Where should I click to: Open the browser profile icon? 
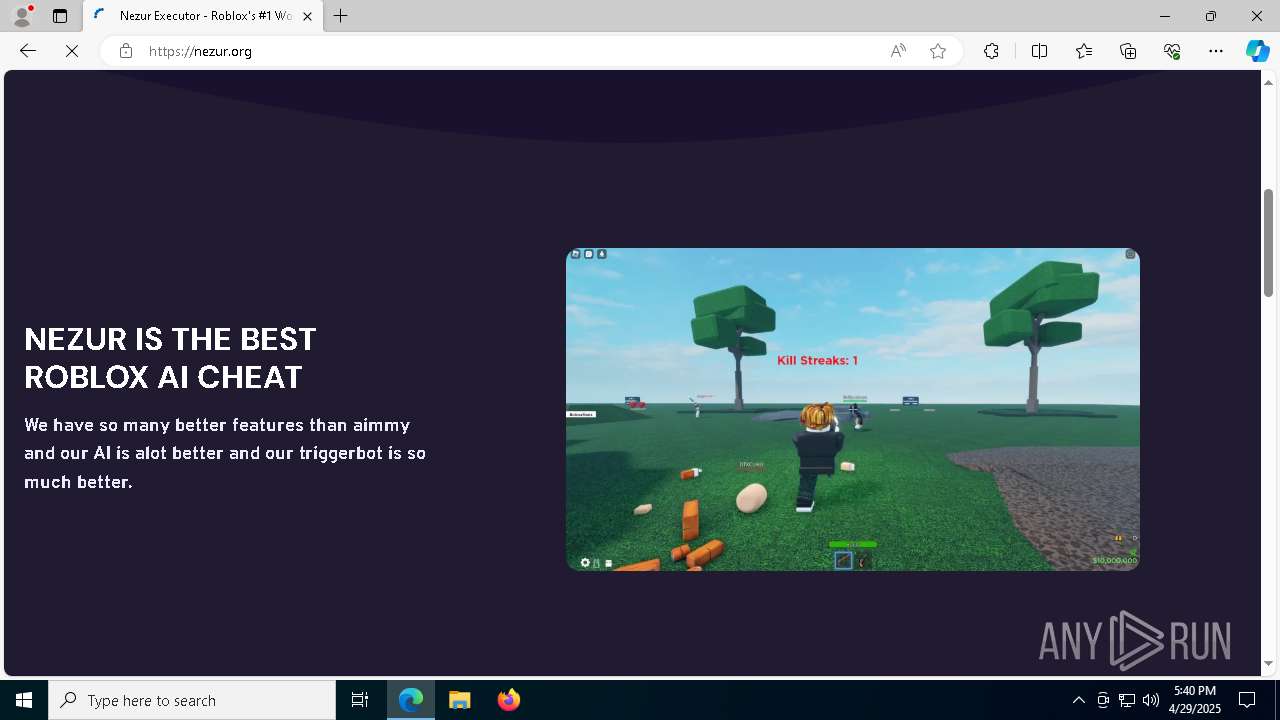[x=22, y=16]
